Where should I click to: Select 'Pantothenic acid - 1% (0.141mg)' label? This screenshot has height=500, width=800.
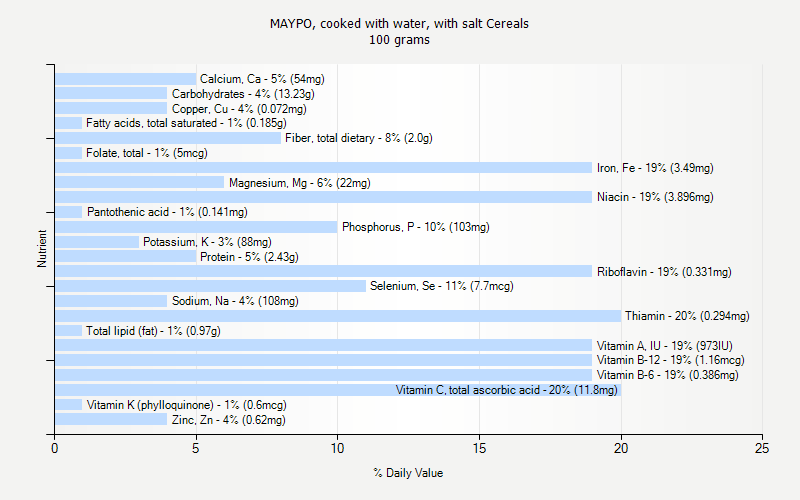(x=167, y=212)
